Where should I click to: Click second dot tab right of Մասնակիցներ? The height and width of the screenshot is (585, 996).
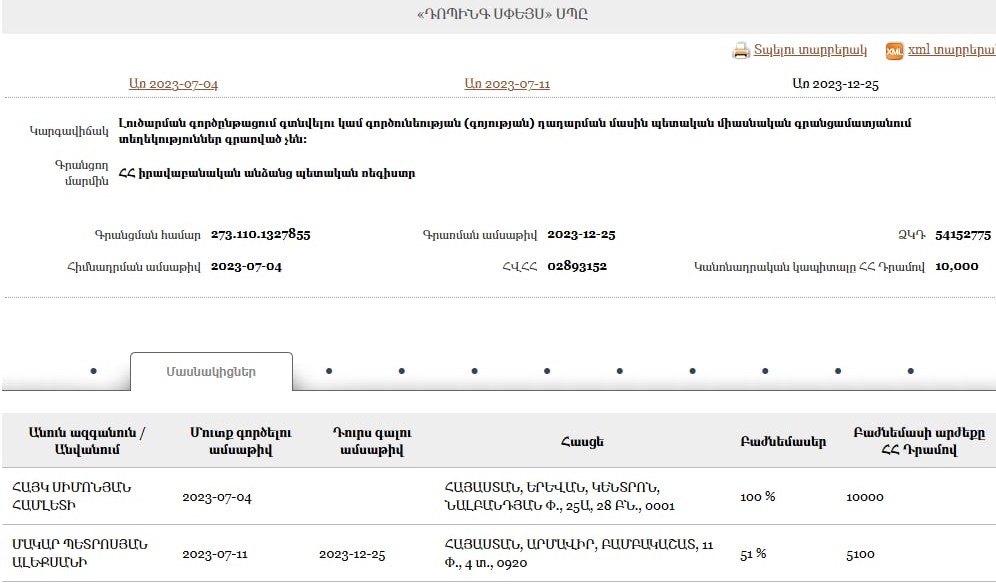[402, 371]
